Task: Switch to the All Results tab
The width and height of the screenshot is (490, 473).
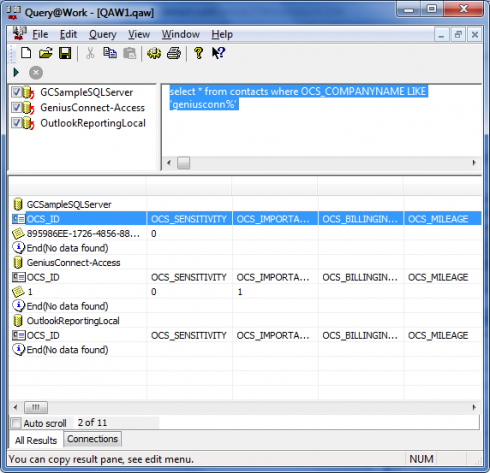Action: 36,440
